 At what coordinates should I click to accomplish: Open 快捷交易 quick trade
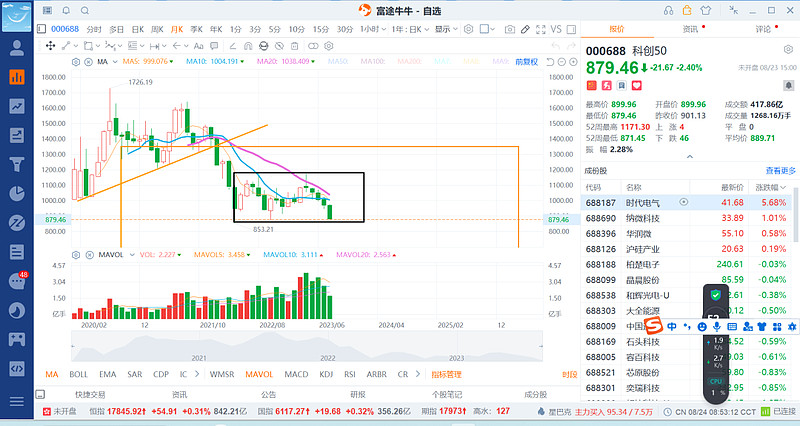pyautogui.click(x=90, y=394)
